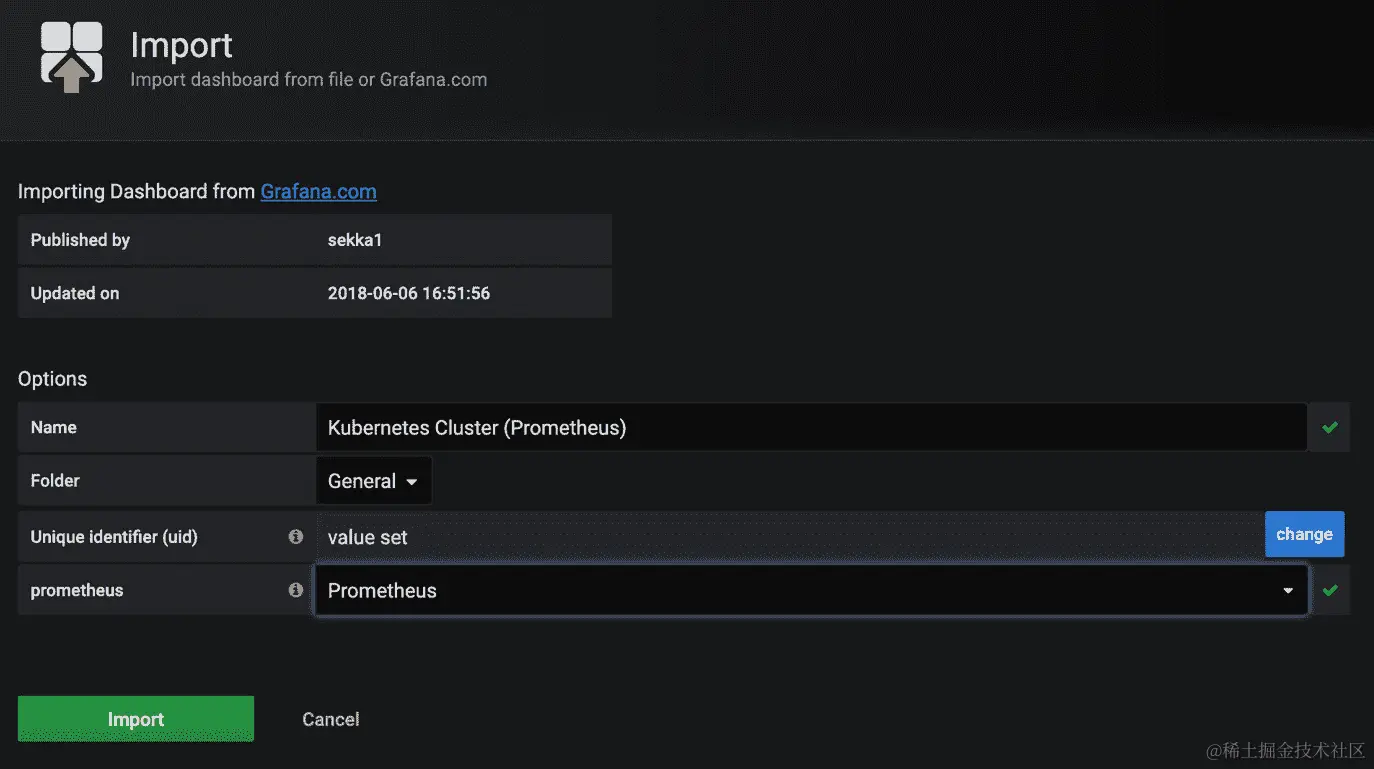Click the green Import button
Image resolution: width=1374 pixels, height=769 pixels.
pyautogui.click(x=136, y=719)
